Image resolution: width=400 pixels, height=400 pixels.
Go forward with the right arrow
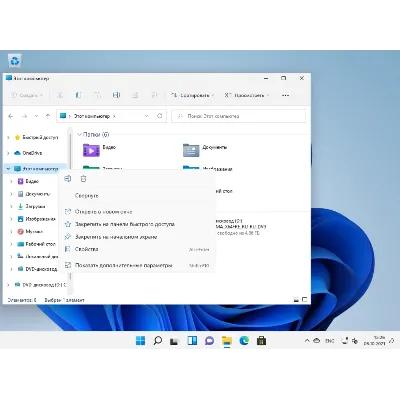point(24,116)
